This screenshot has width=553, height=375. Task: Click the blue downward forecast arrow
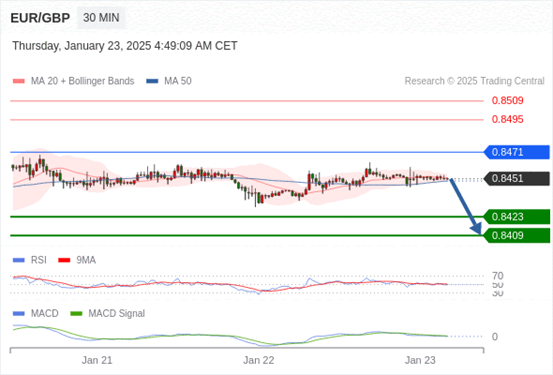[466, 206]
